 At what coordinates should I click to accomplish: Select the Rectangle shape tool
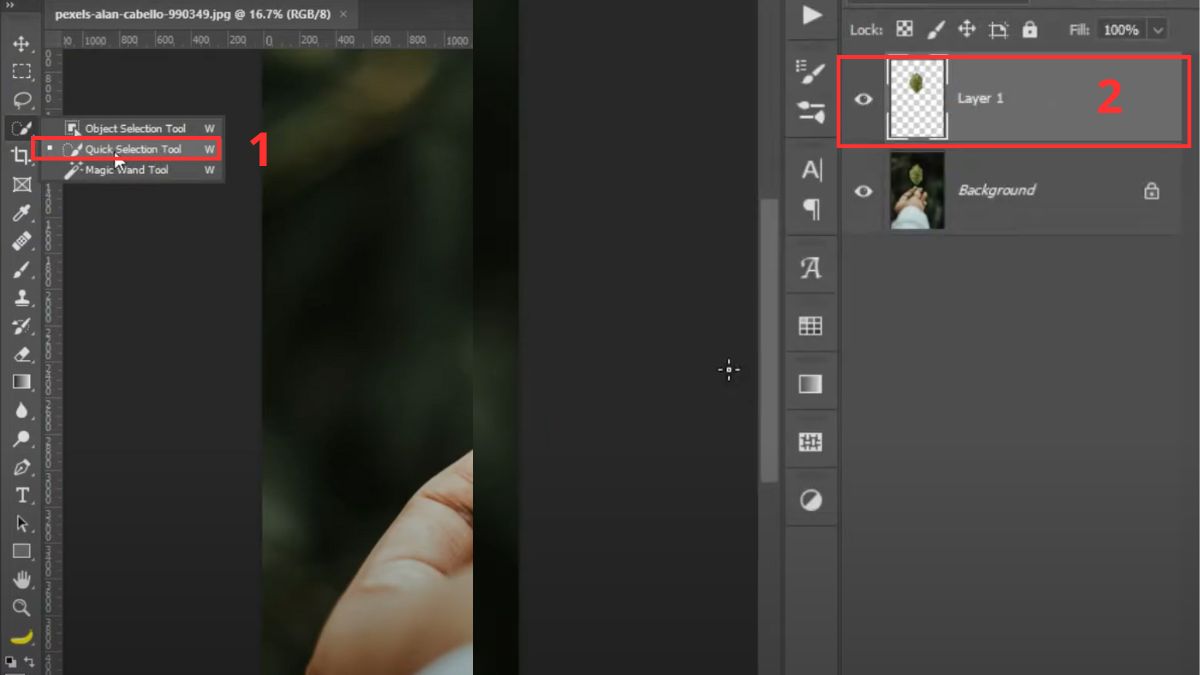(x=21, y=551)
